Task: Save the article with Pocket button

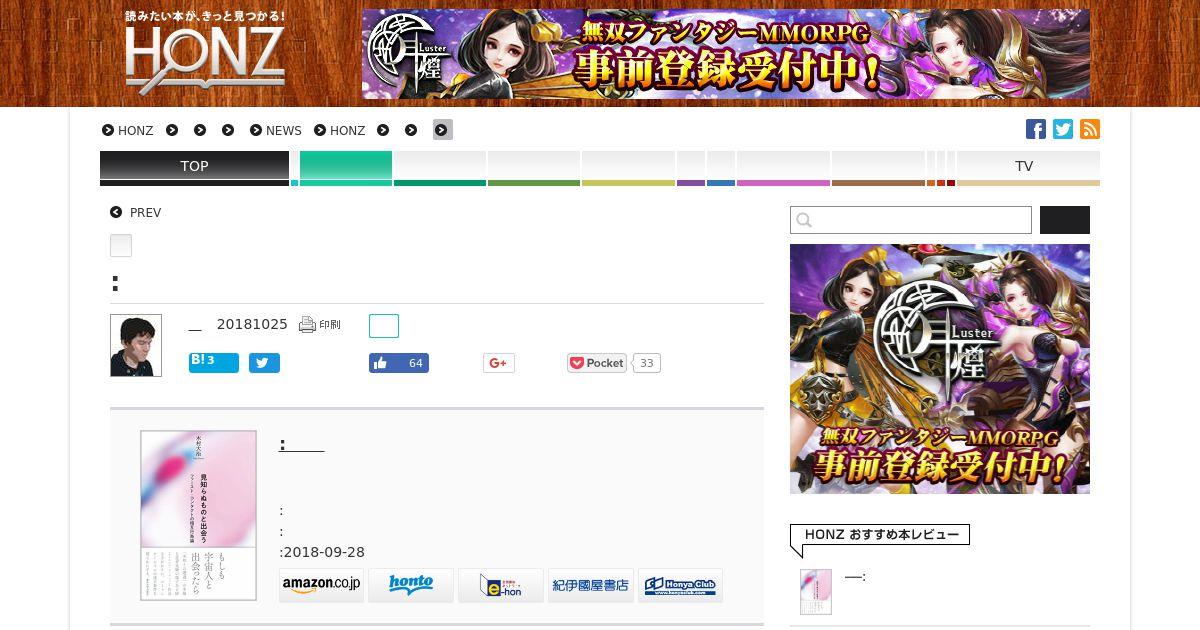Action: pos(597,363)
